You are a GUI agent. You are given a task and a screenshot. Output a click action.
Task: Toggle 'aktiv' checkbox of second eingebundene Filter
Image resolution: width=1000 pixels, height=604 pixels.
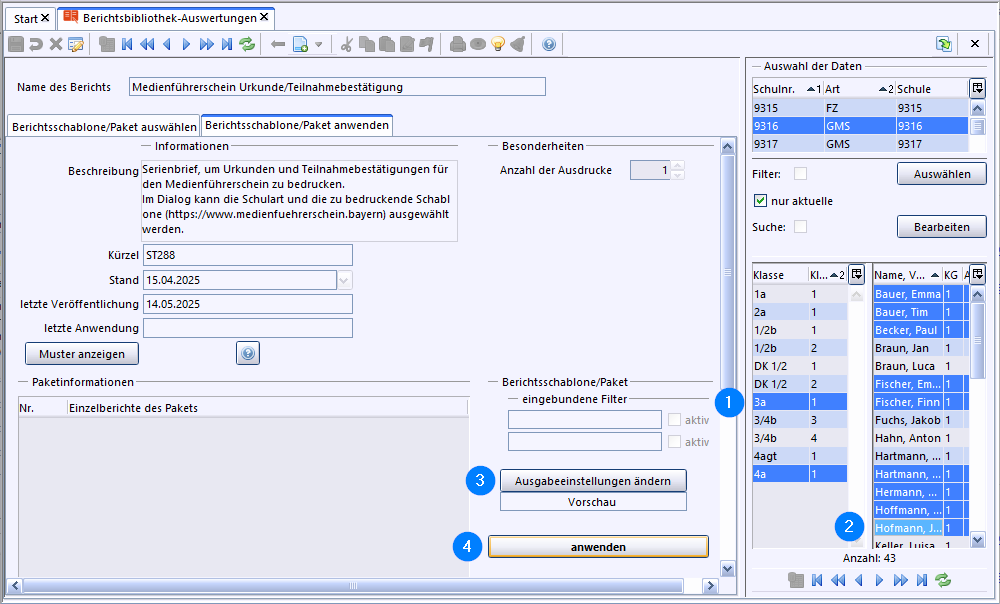click(674, 441)
